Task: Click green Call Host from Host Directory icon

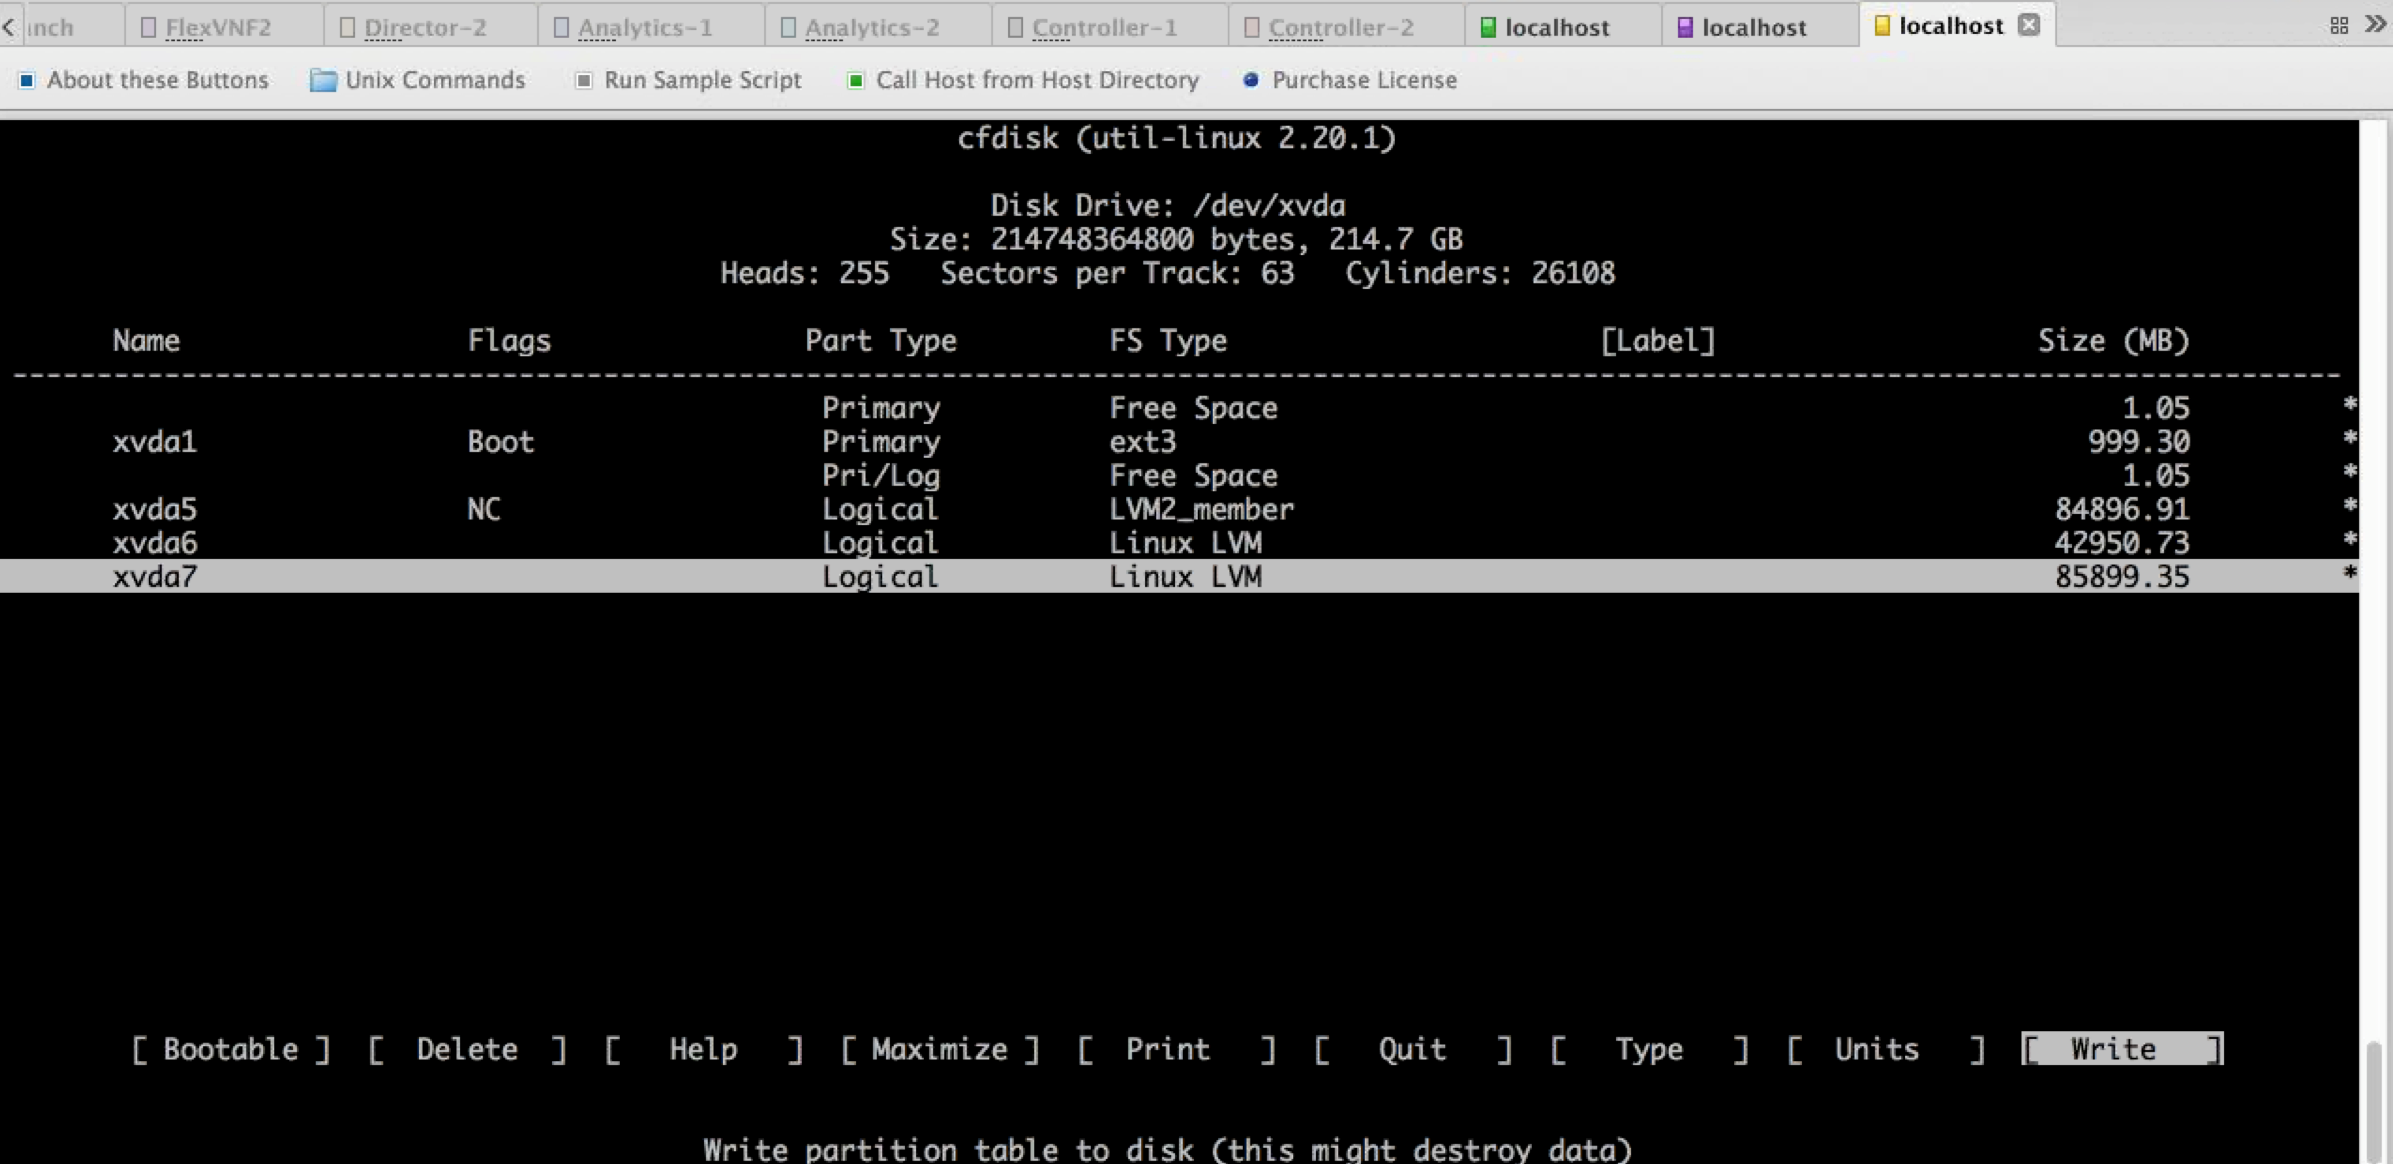Action: 855,80
